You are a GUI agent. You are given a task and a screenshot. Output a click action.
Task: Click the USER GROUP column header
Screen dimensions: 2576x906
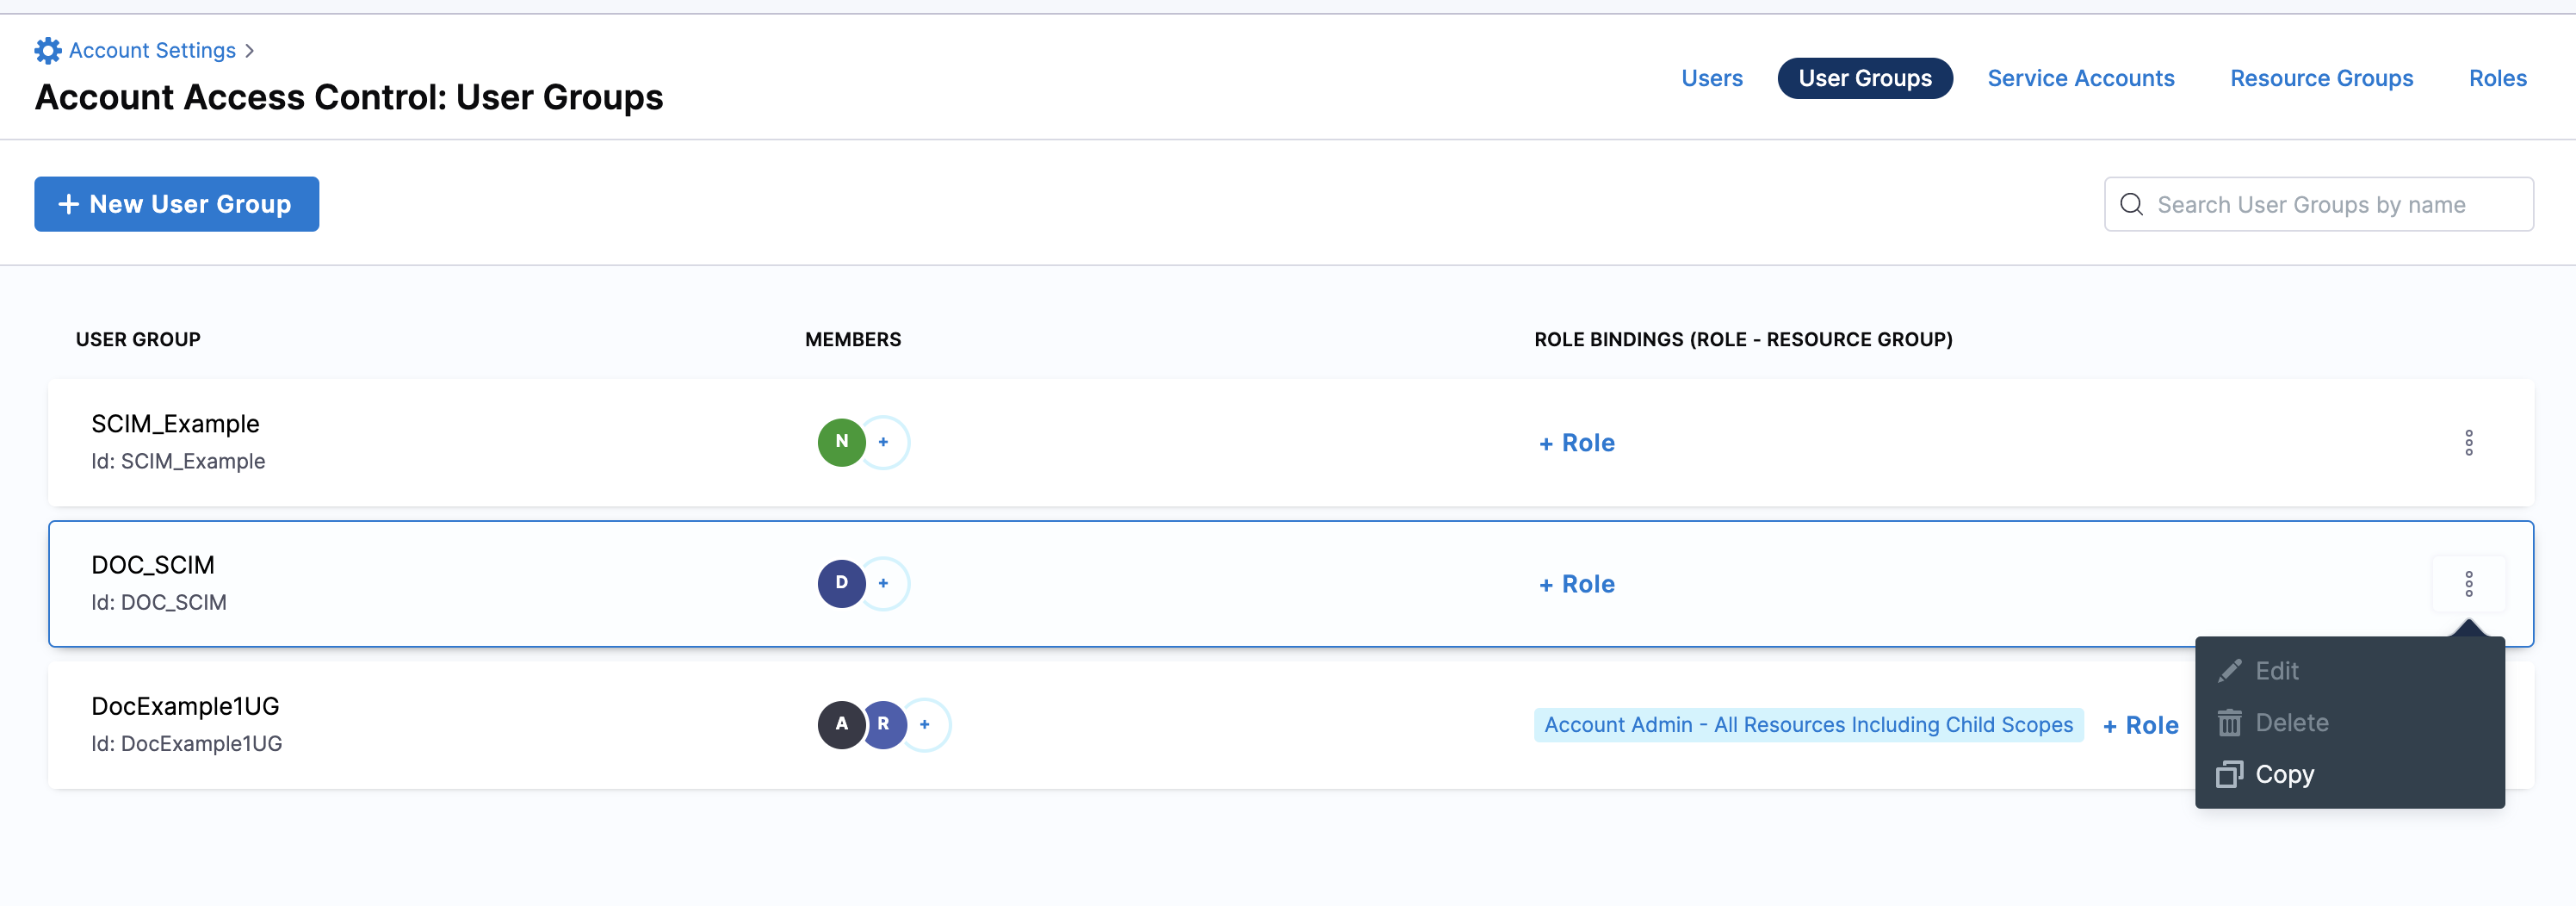coord(138,339)
